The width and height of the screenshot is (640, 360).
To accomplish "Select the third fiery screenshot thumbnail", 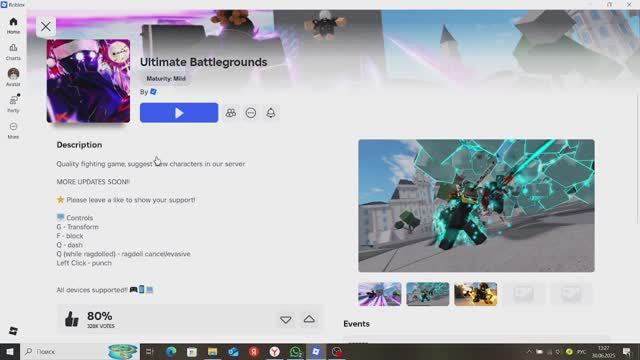I will tap(476, 294).
